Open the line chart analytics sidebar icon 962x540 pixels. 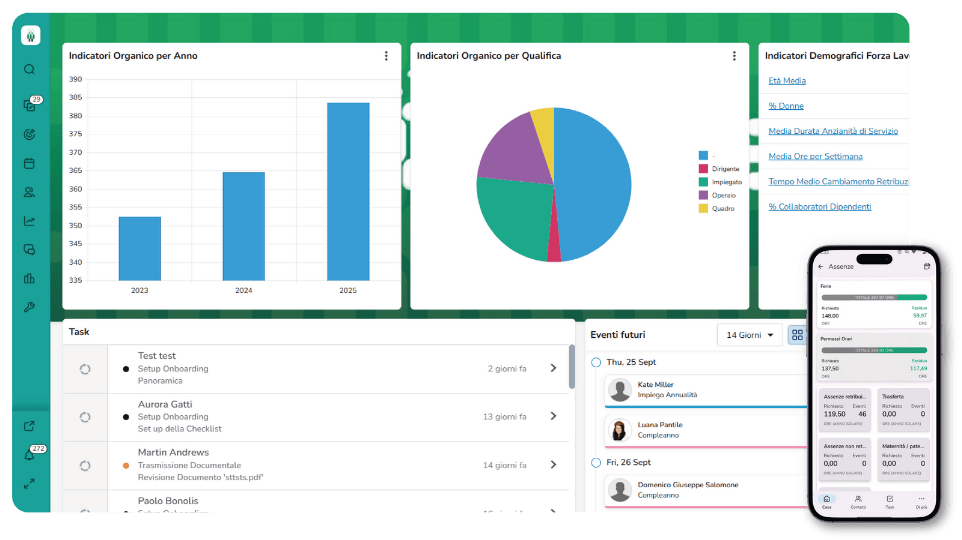click(x=29, y=221)
